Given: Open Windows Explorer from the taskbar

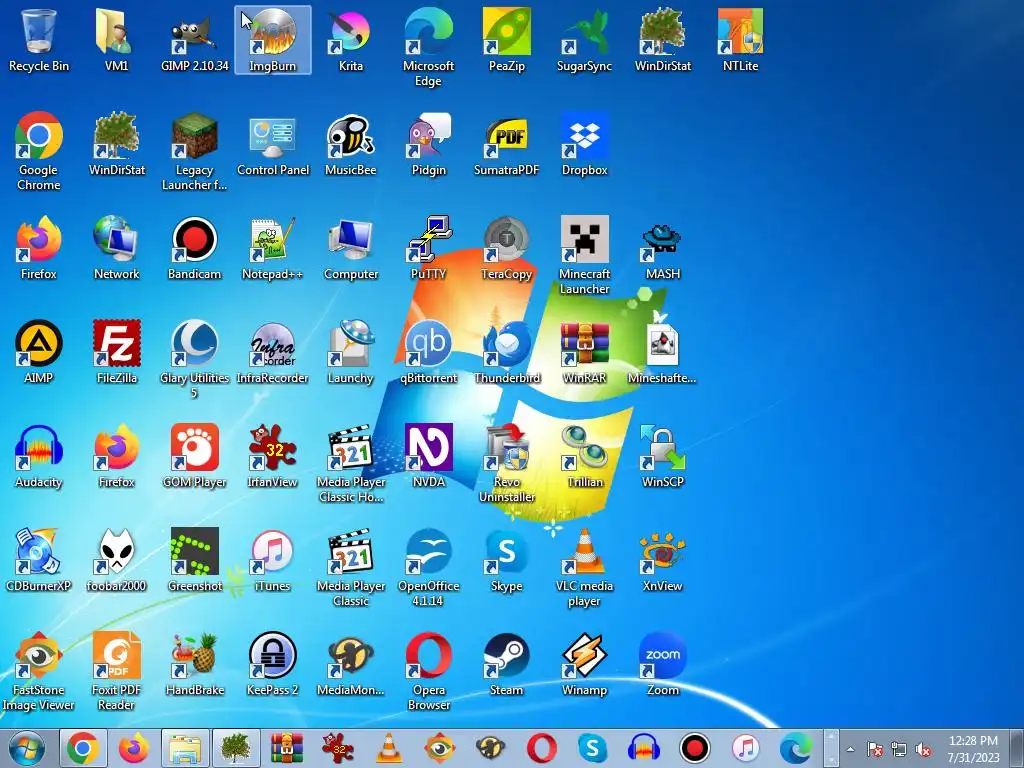Looking at the screenshot, I should tap(185, 748).
